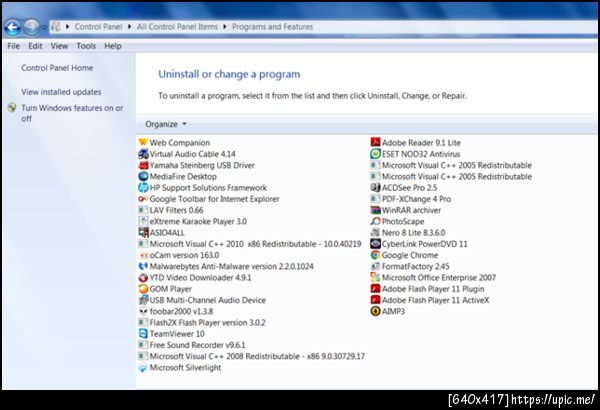Open the Organize dropdown
This screenshot has height=410, width=600.
coord(166,124)
